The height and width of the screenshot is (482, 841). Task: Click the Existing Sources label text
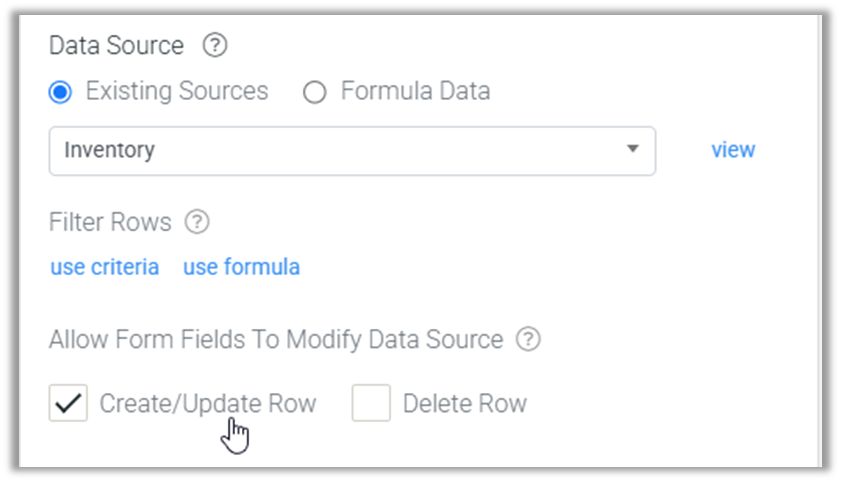pyautogui.click(x=177, y=91)
